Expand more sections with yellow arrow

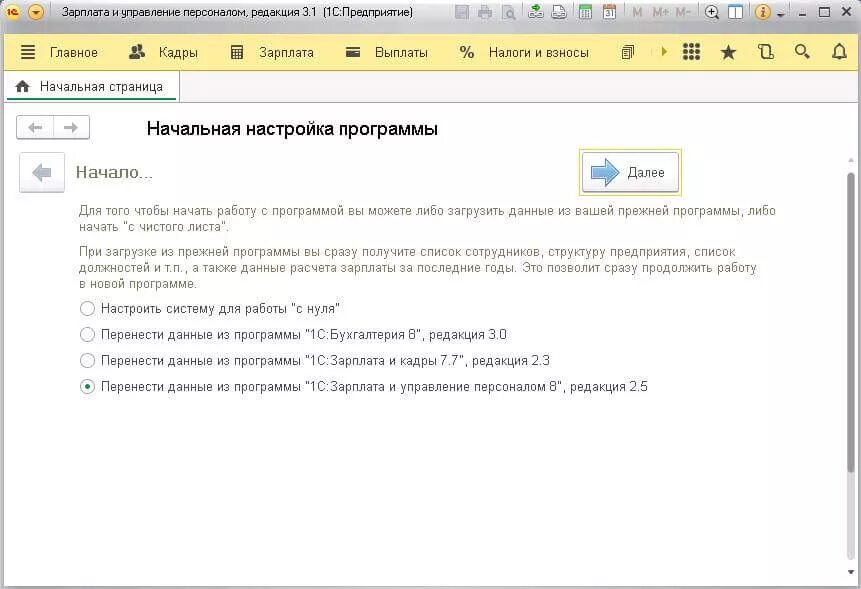point(664,52)
